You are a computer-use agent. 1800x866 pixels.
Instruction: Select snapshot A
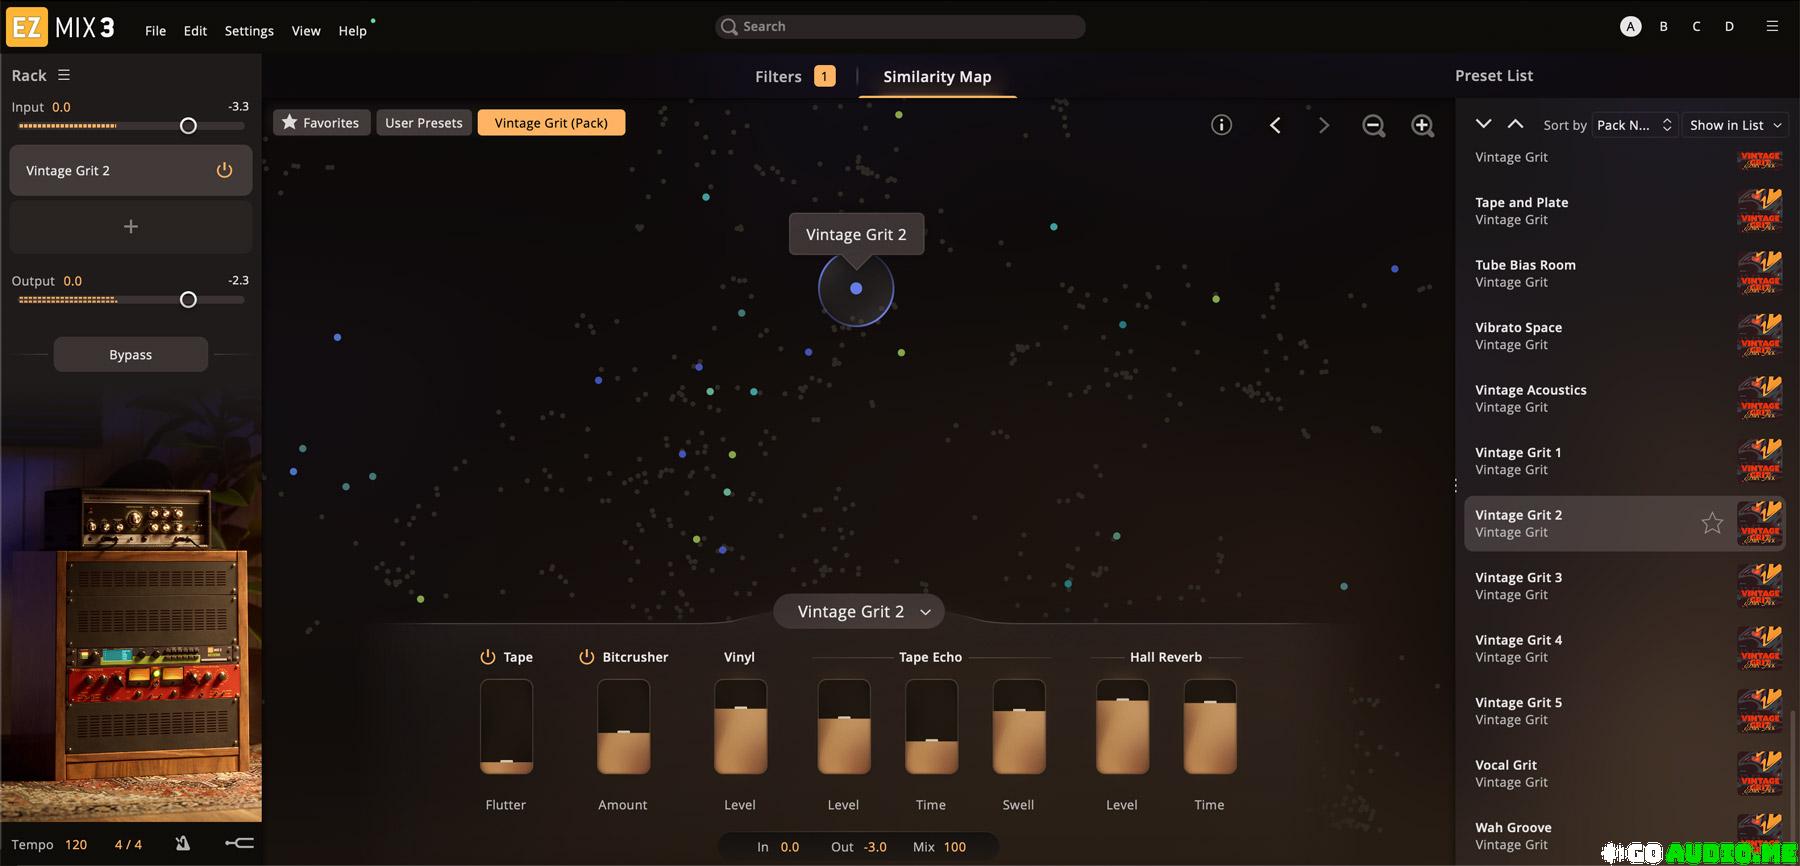1630,27
